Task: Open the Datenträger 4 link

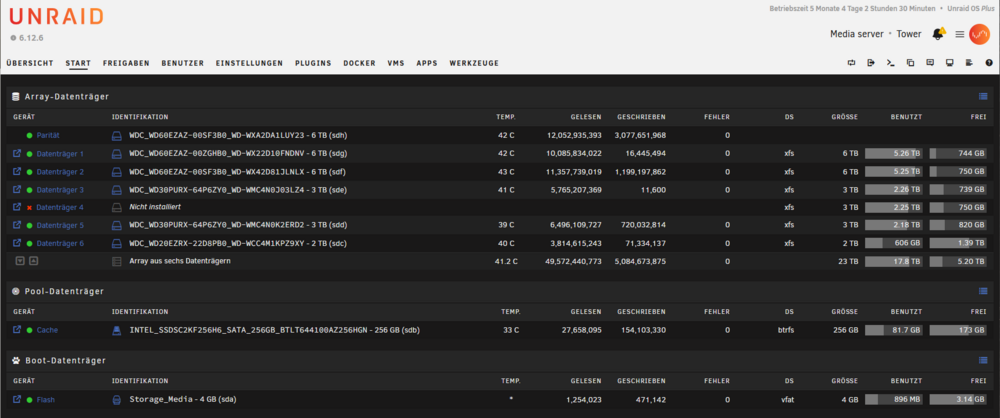Action: [x=60, y=207]
